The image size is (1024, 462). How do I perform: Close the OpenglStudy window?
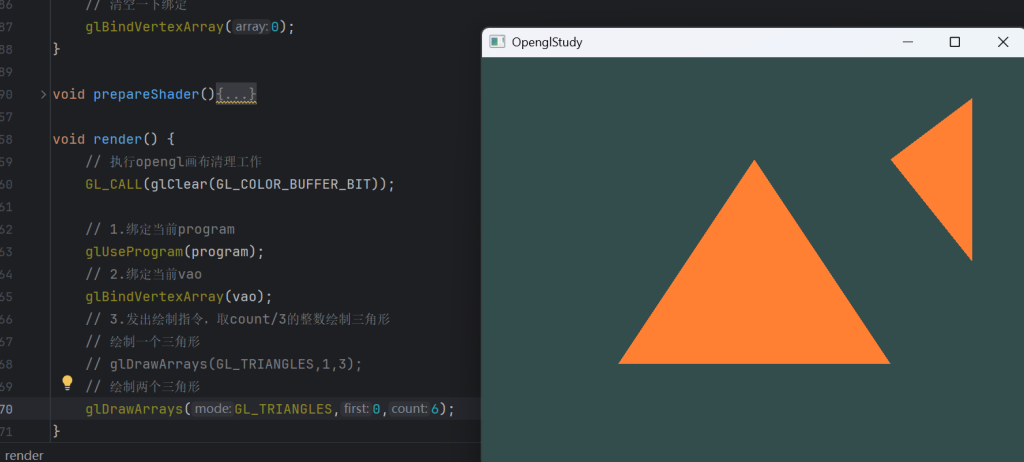click(1002, 42)
